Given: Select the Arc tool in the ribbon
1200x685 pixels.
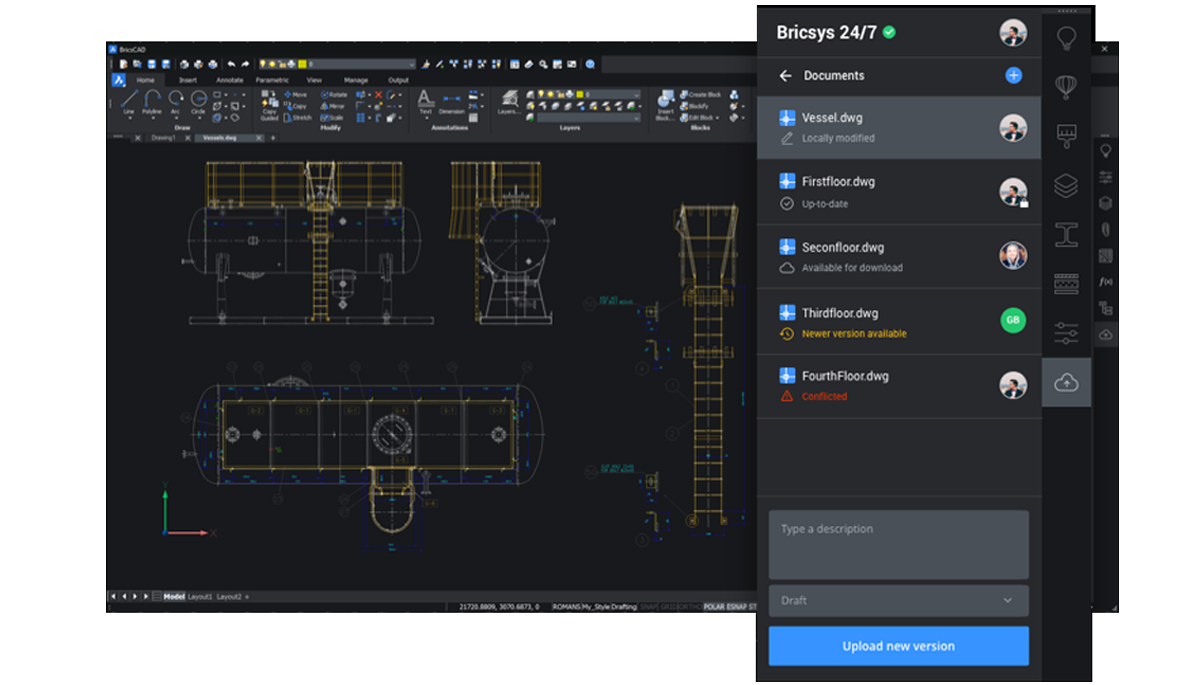Looking at the screenshot, I should tap(176, 103).
